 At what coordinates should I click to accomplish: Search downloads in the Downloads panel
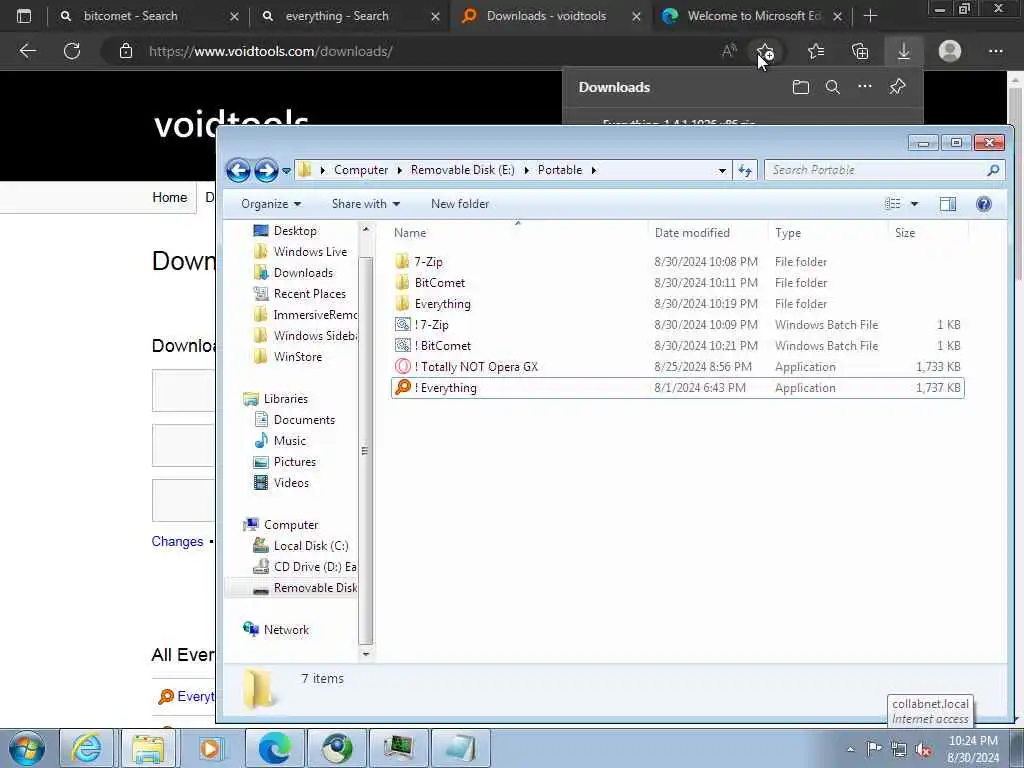pos(833,87)
